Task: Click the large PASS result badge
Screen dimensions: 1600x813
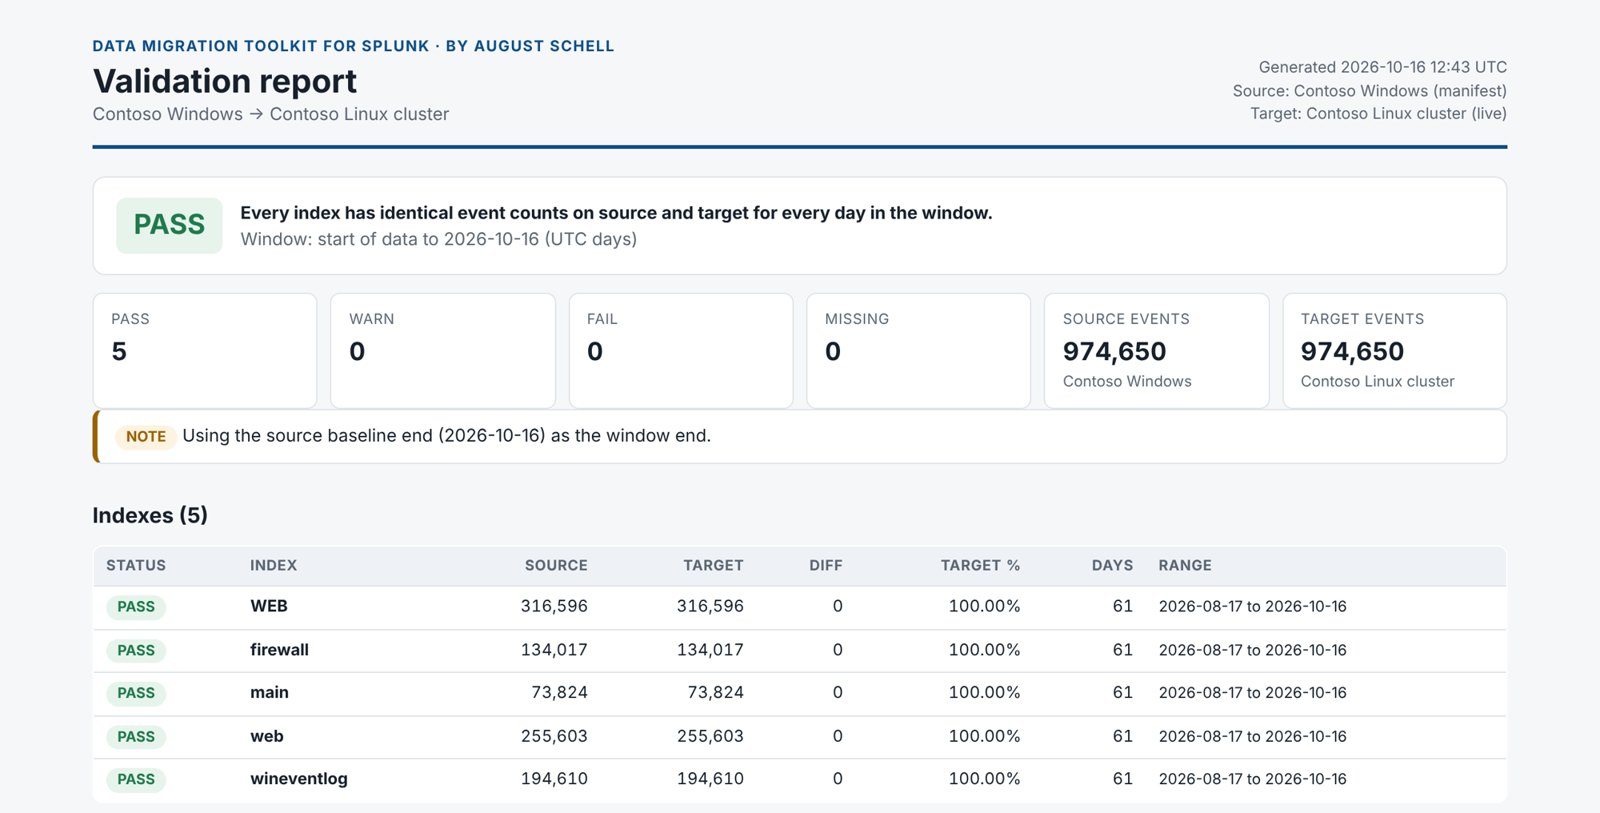Action: 169,225
